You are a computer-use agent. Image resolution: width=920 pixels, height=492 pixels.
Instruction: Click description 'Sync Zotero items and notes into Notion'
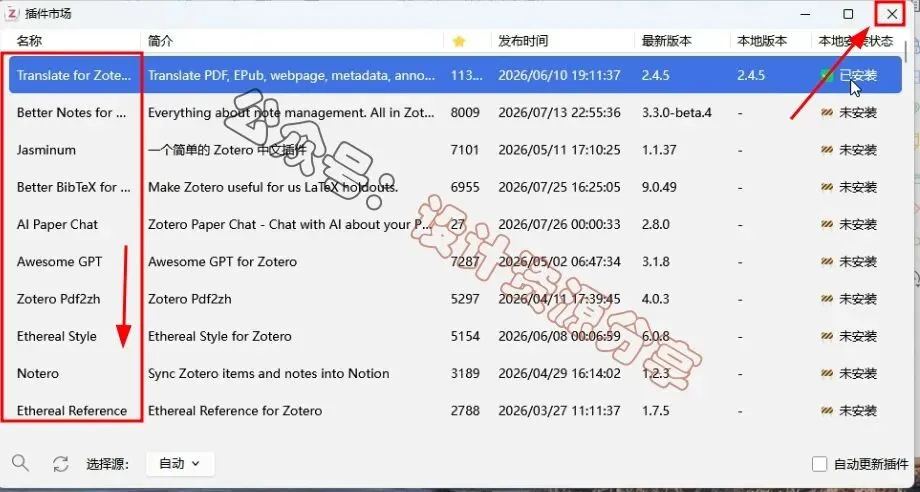pos(269,374)
